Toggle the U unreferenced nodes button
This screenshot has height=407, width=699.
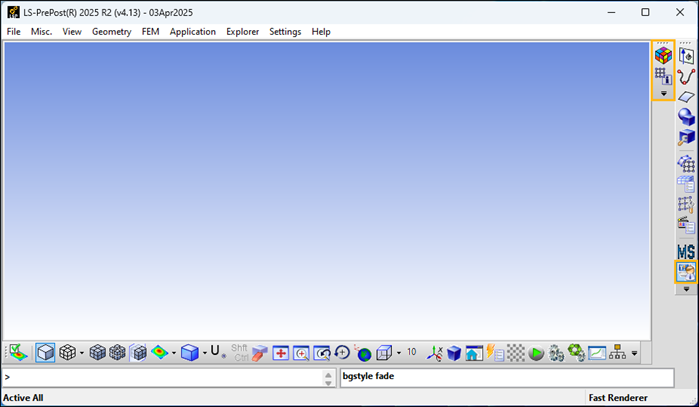(217, 352)
